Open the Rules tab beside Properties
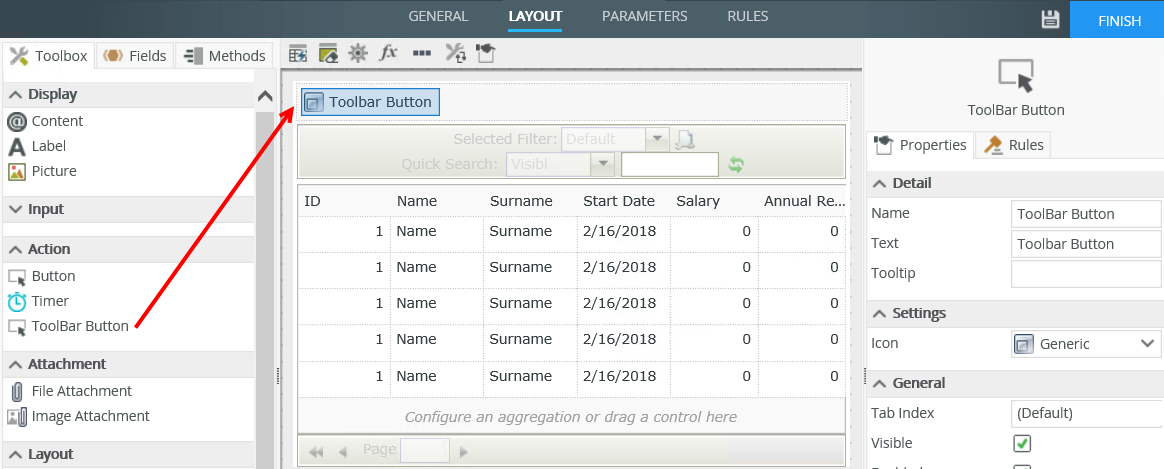The image size is (1164, 469). (1014, 145)
